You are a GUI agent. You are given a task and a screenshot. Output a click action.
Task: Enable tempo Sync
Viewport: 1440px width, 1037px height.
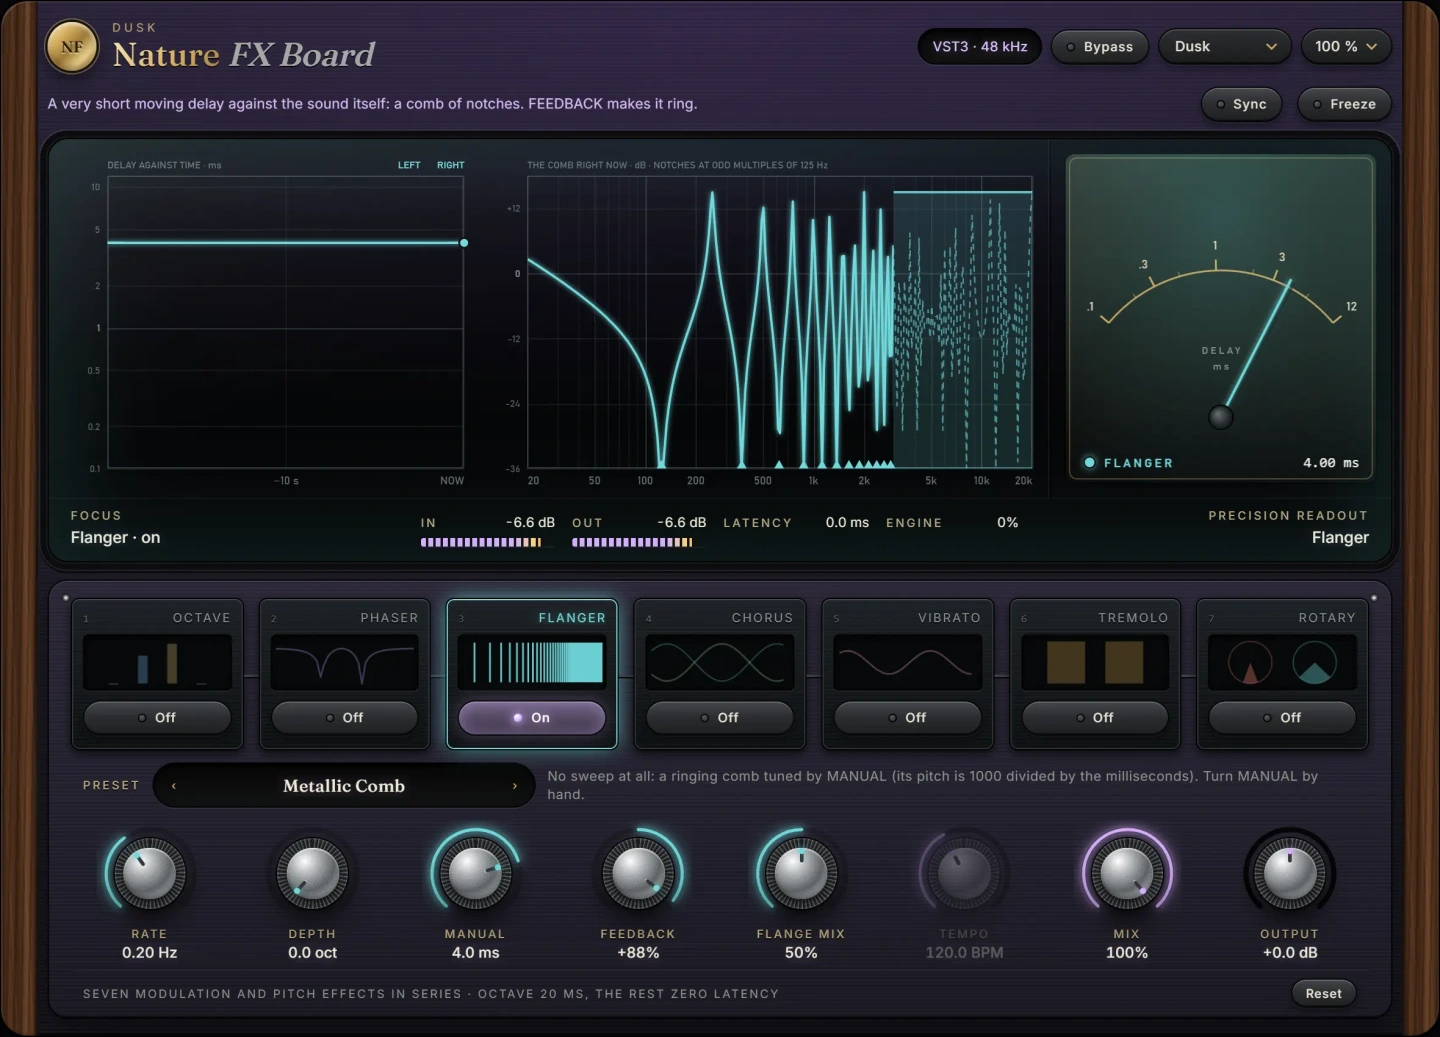click(x=1241, y=104)
